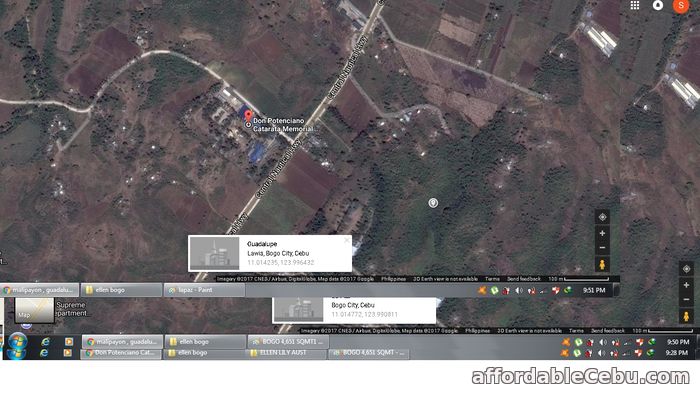Open Windows Start orb in 9:50 PM taskbar
Image resolution: width=700 pixels, height=394 pixels.
(17, 342)
